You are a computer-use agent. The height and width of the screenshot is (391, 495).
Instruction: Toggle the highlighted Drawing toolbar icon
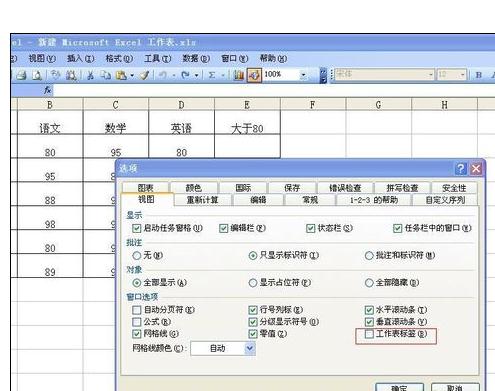(254, 75)
